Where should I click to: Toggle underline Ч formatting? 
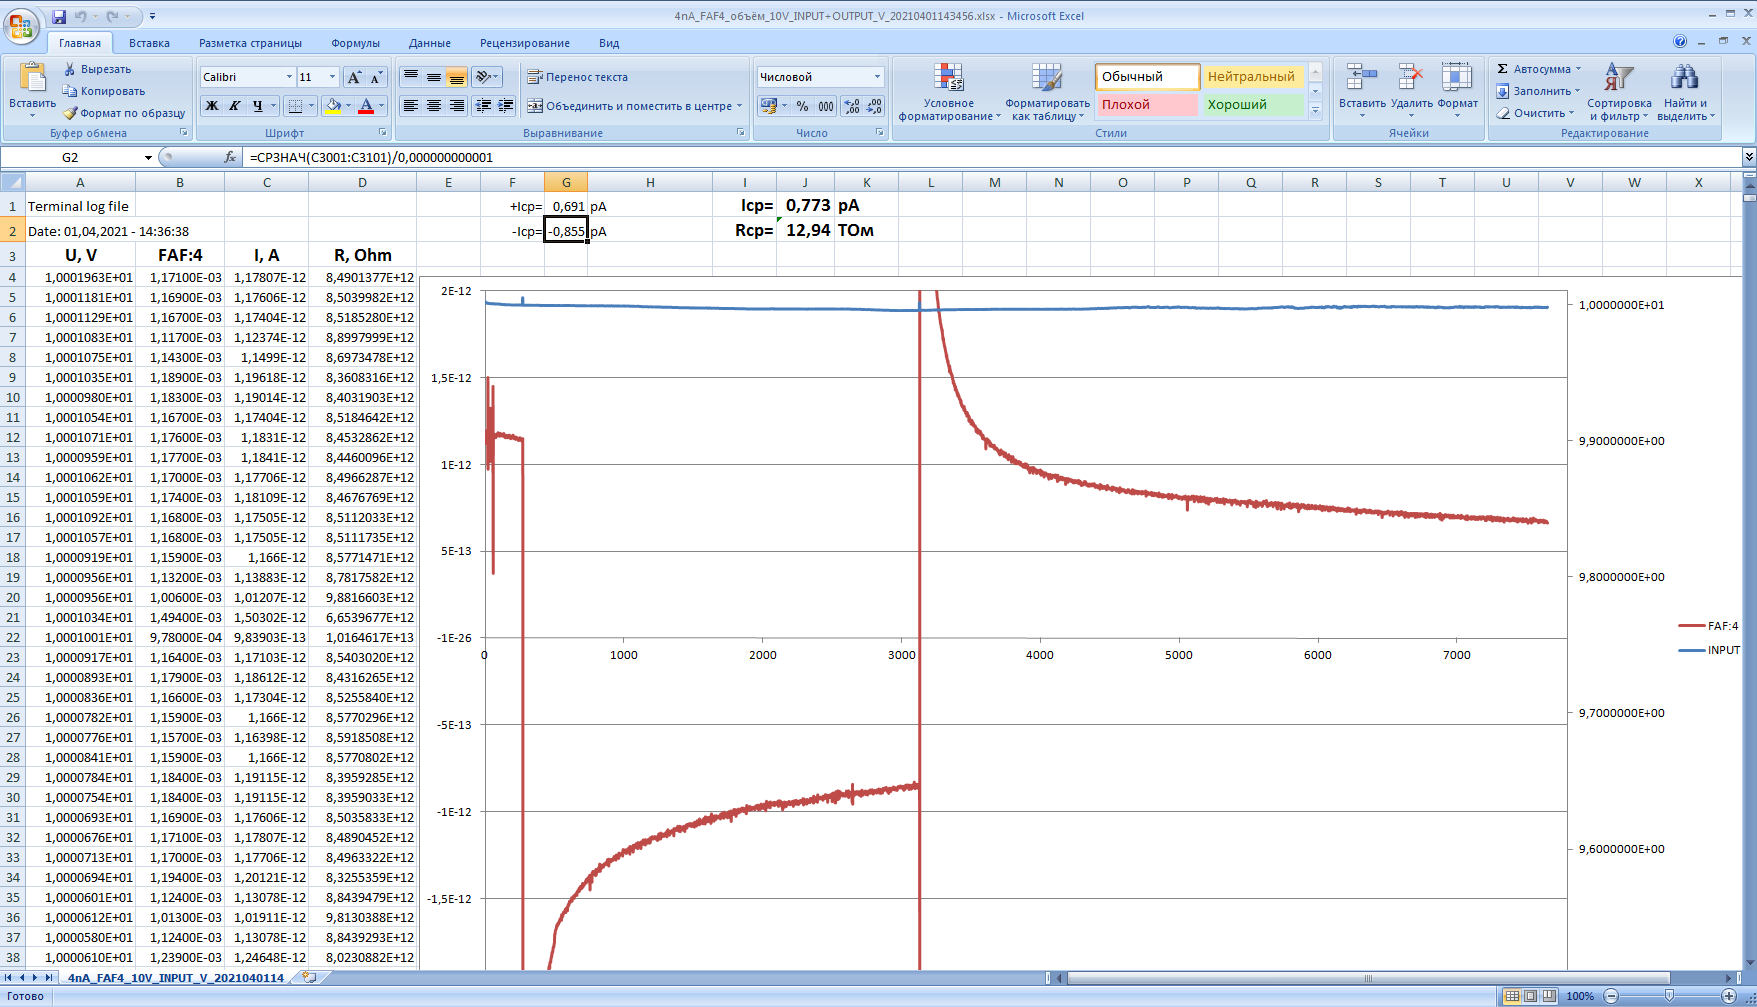[258, 106]
